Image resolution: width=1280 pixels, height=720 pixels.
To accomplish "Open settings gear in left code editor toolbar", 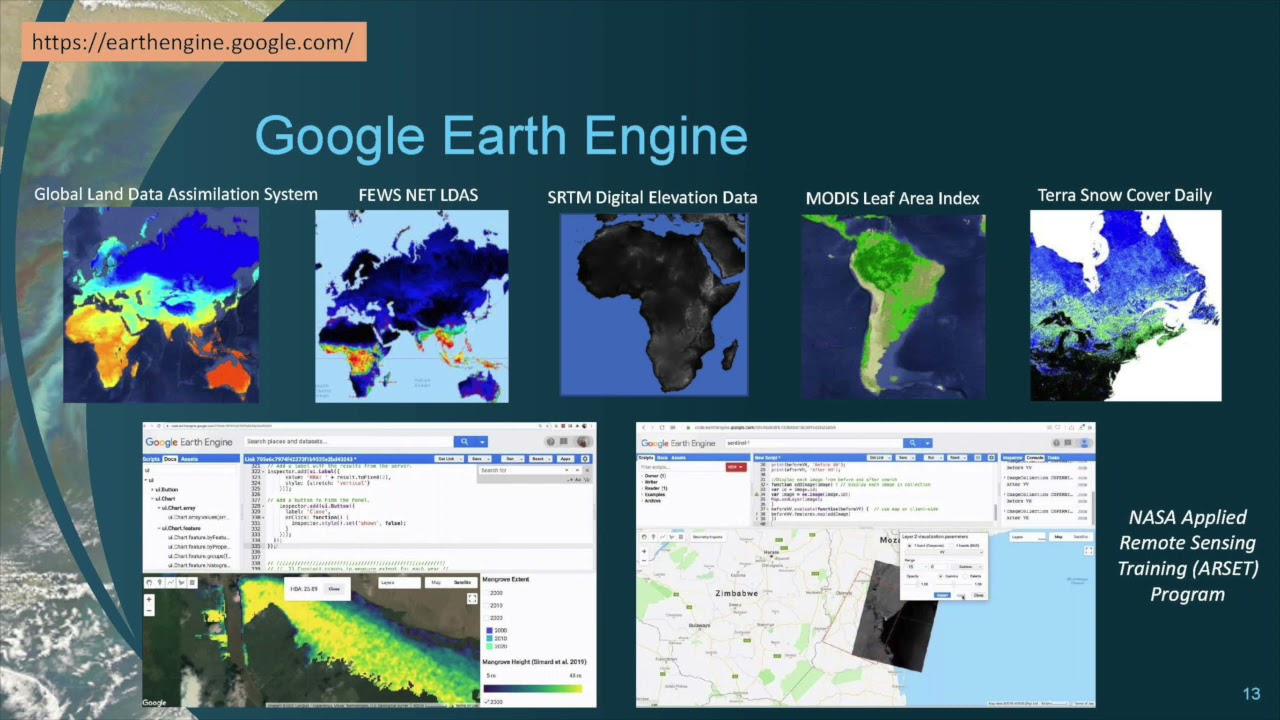I will pos(585,459).
